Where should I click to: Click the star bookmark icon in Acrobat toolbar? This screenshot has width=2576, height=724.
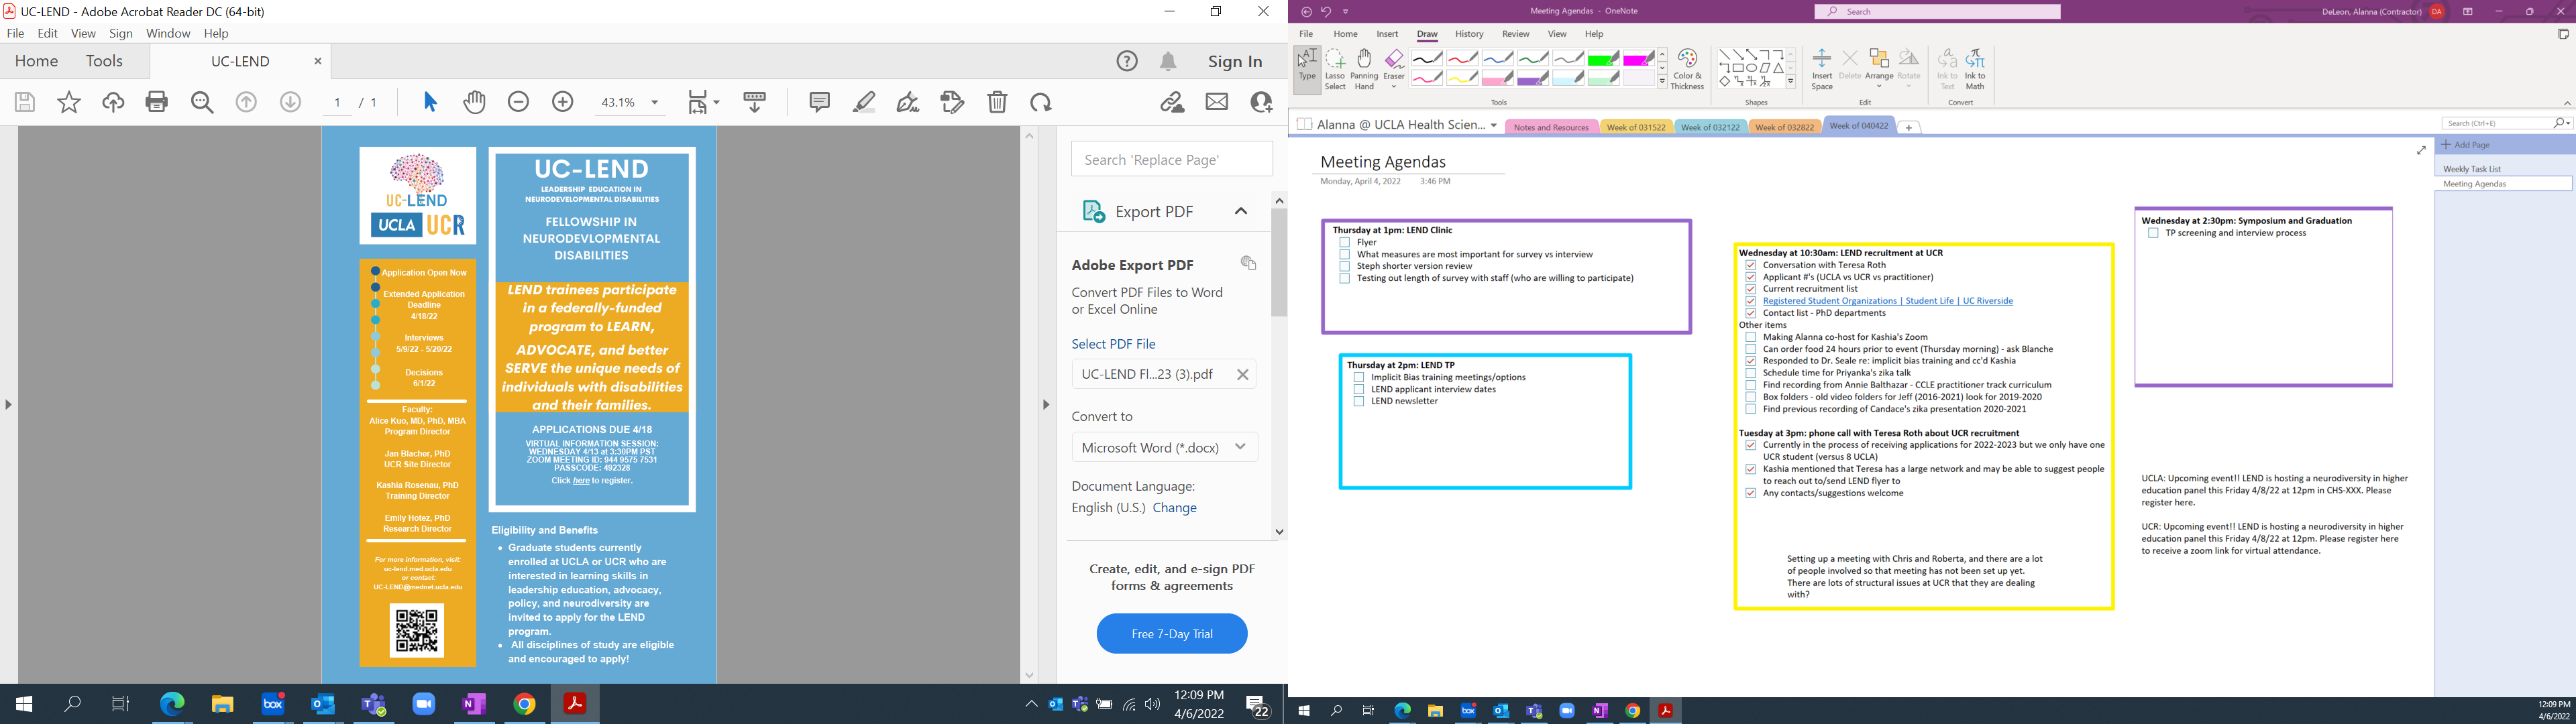pyautogui.click(x=69, y=102)
